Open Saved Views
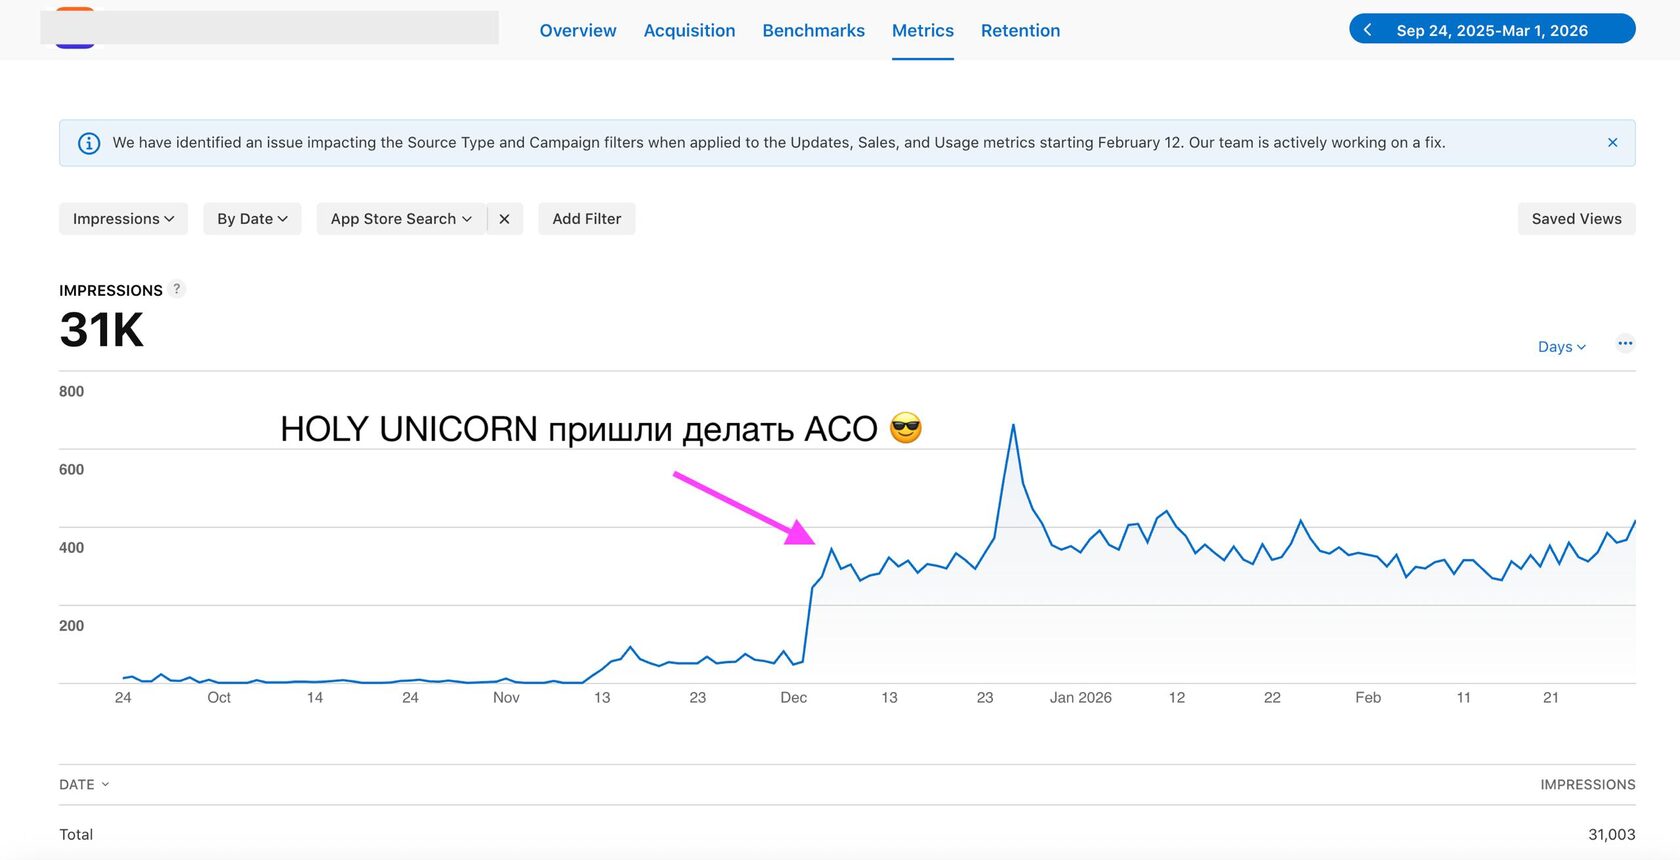 pyautogui.click(x=1576, y=219)
